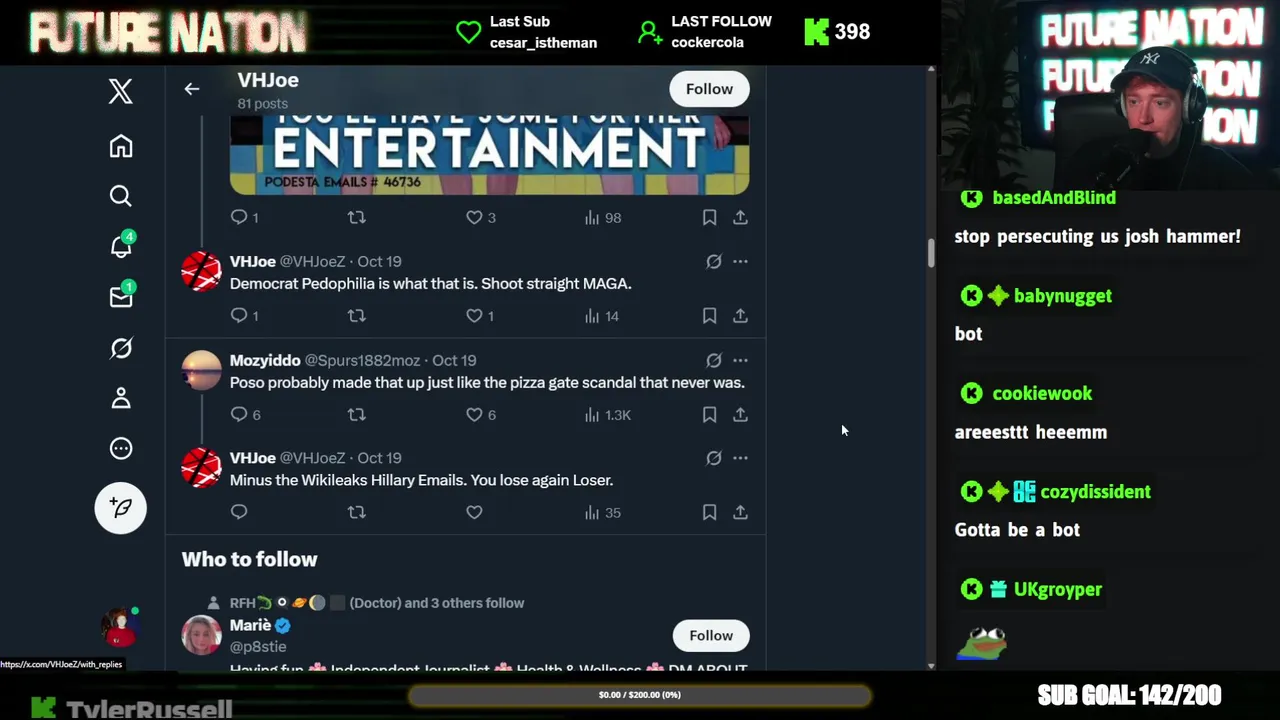The height and width of the screenshot is (720, 1280).
Task: View analytics showing 1.3K views
Action: tap(607, 414)
